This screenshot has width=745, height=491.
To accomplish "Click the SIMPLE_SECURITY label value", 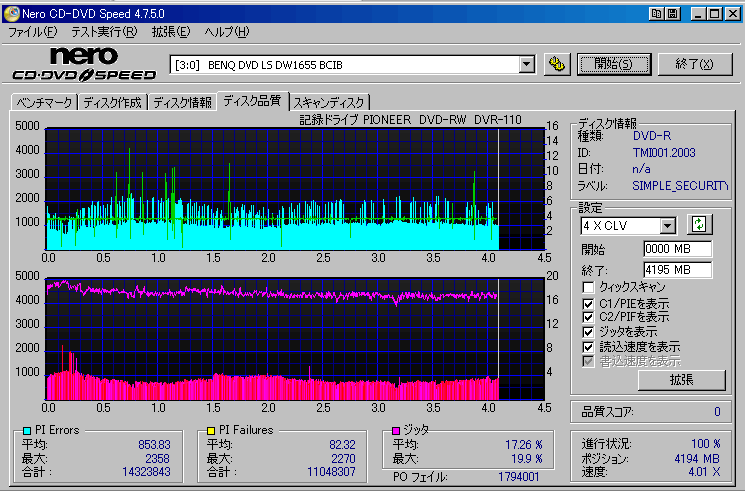I will click(x=680, y=186).
